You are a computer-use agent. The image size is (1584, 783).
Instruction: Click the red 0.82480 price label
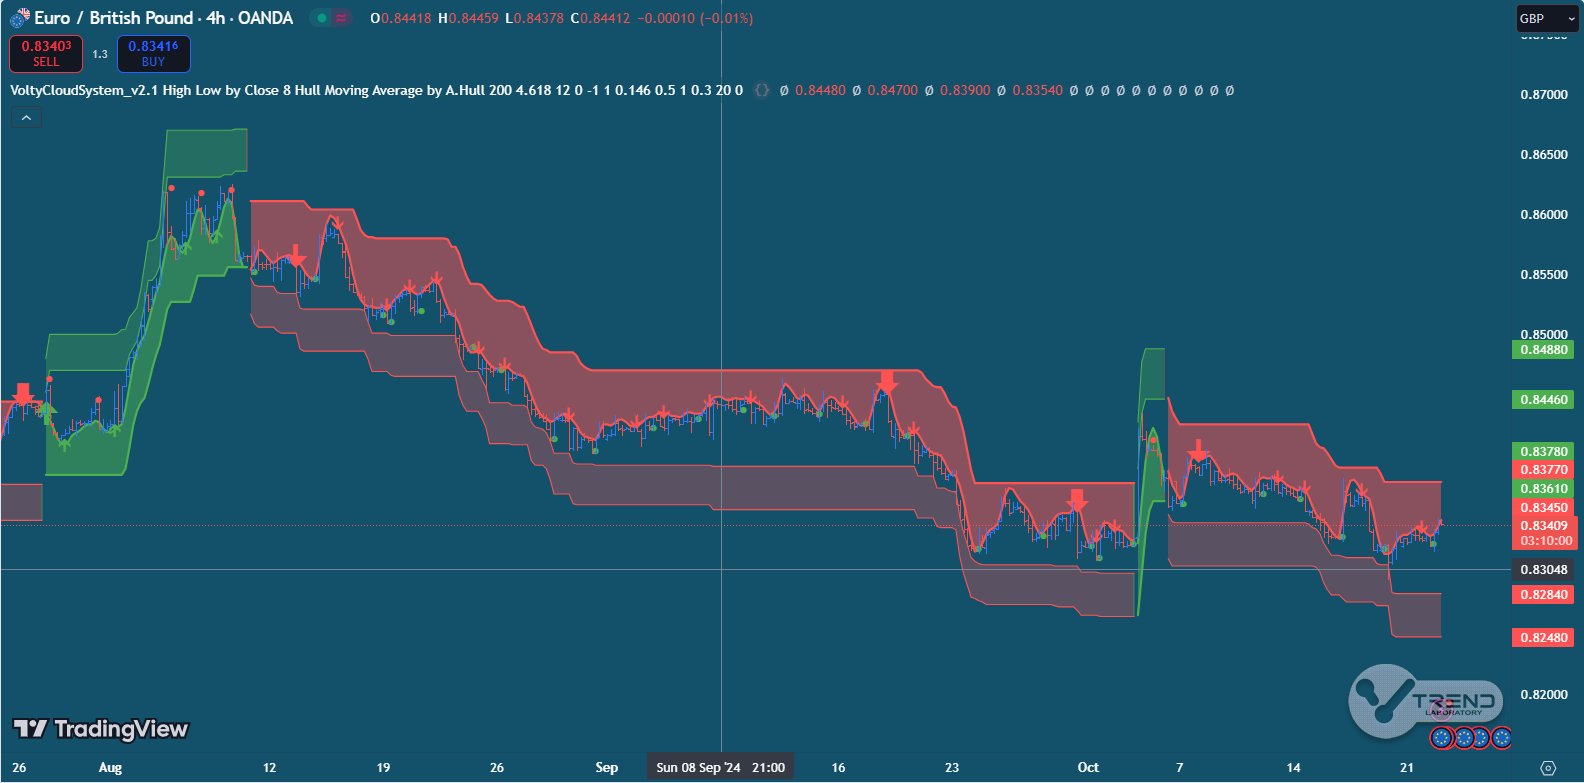pyautogui.click(x=1544, y=638)
